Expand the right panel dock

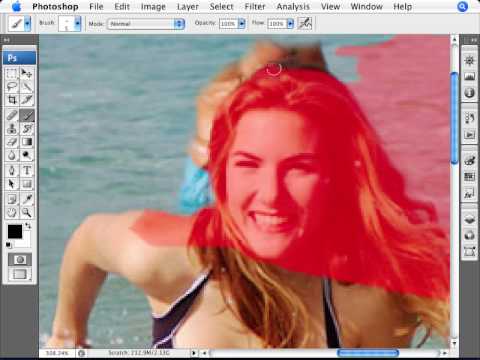[473, 40]
